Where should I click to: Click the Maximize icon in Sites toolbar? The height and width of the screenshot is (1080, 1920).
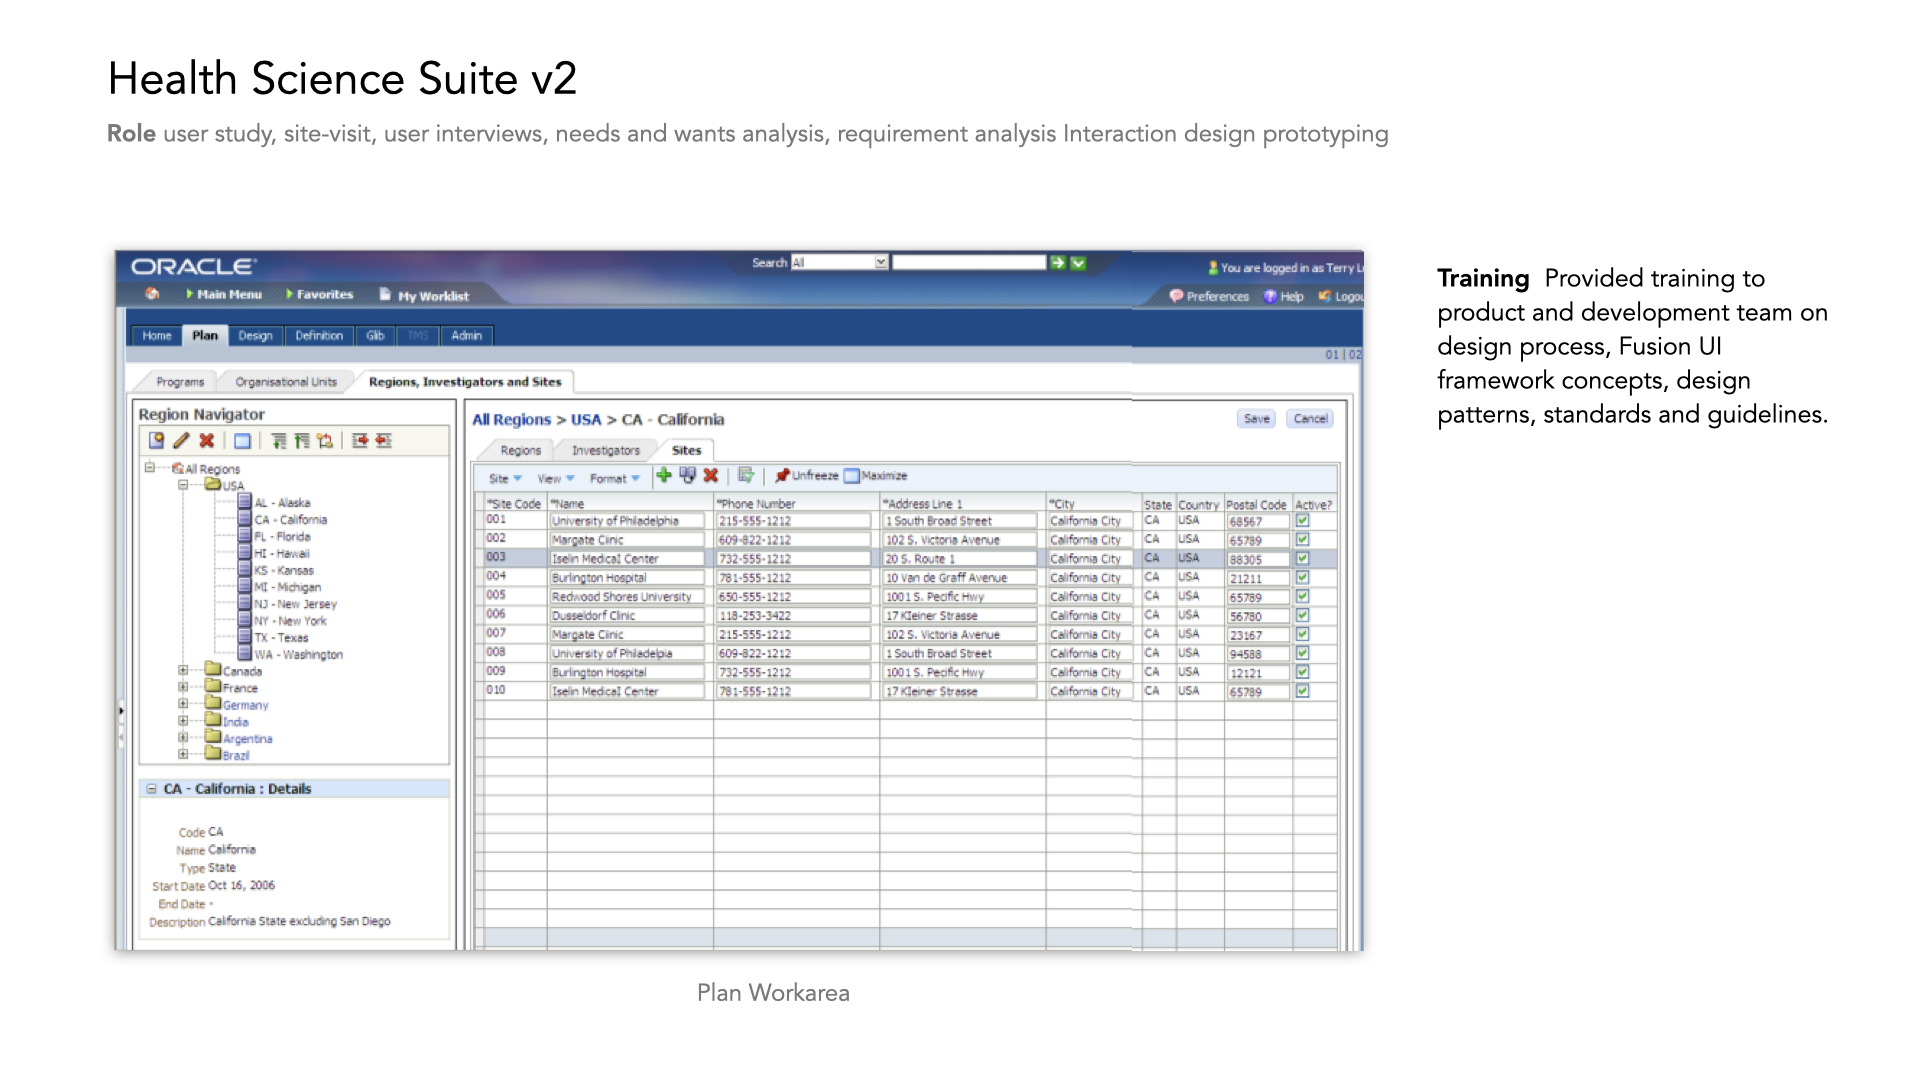(852, 476)
